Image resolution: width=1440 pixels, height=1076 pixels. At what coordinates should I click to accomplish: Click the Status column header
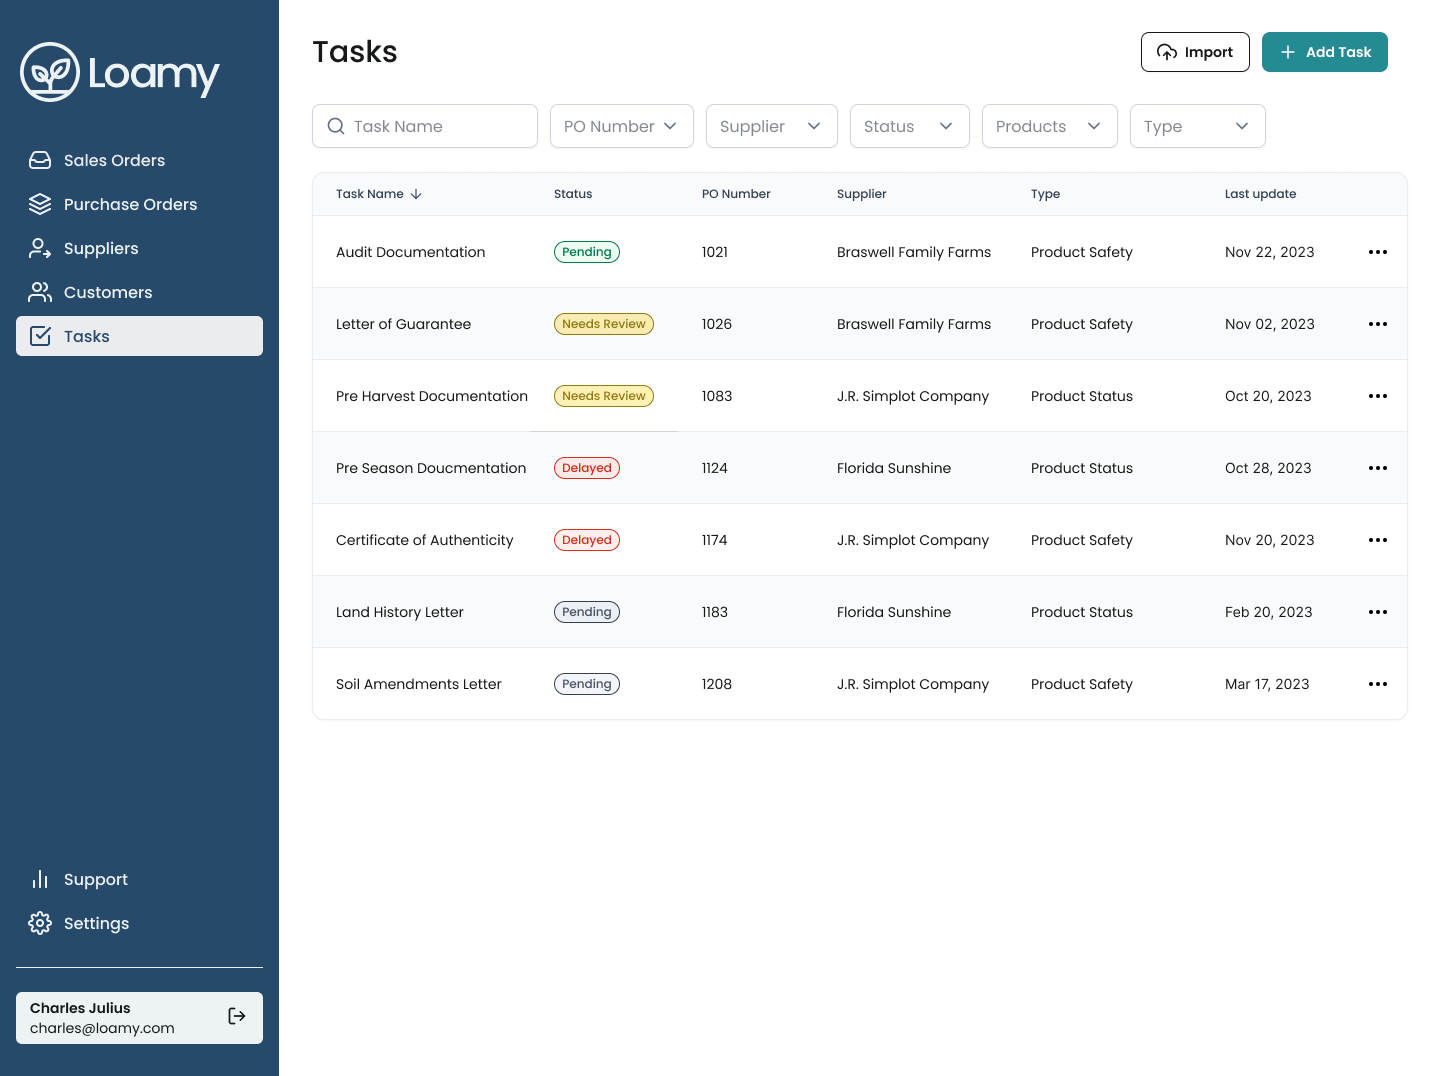click(x=573, y=194)
